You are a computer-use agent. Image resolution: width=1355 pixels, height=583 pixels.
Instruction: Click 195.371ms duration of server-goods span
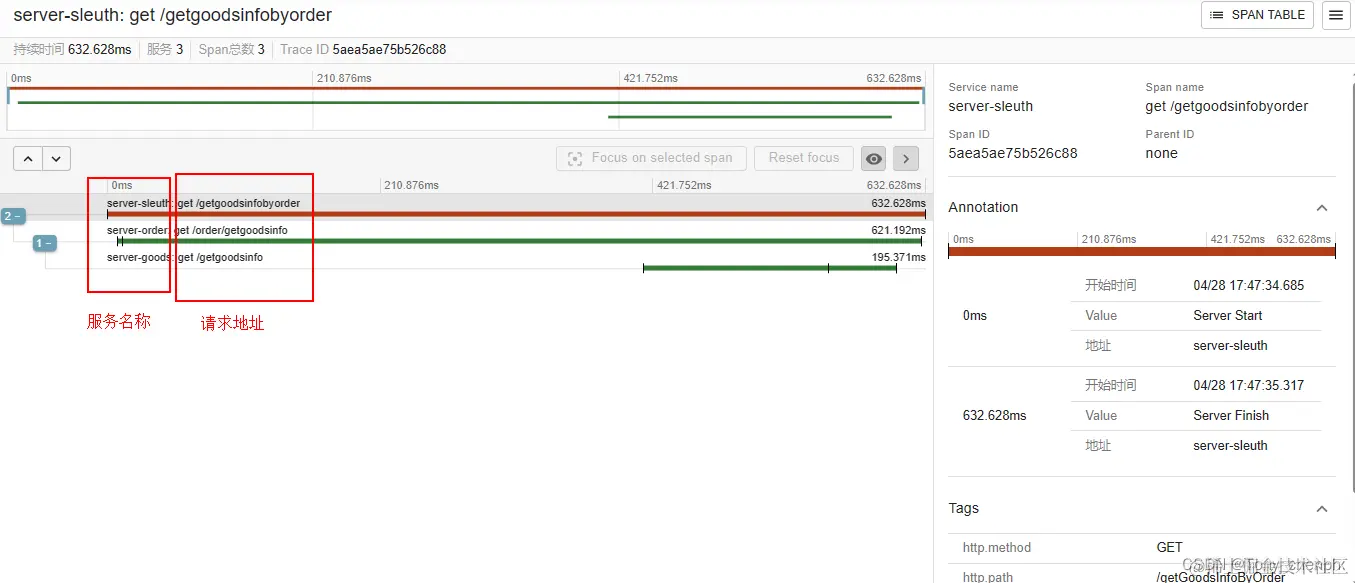(898, 257)
